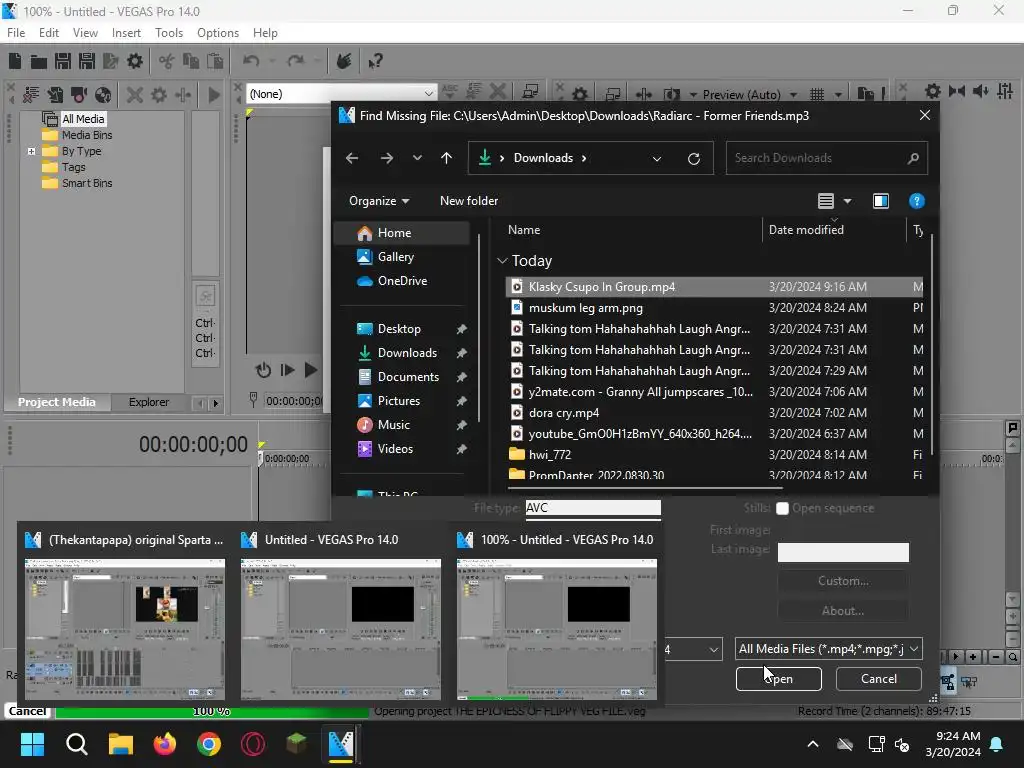
Task: Open the mixing console sliders icon
Action: [x=1005, y=91]
